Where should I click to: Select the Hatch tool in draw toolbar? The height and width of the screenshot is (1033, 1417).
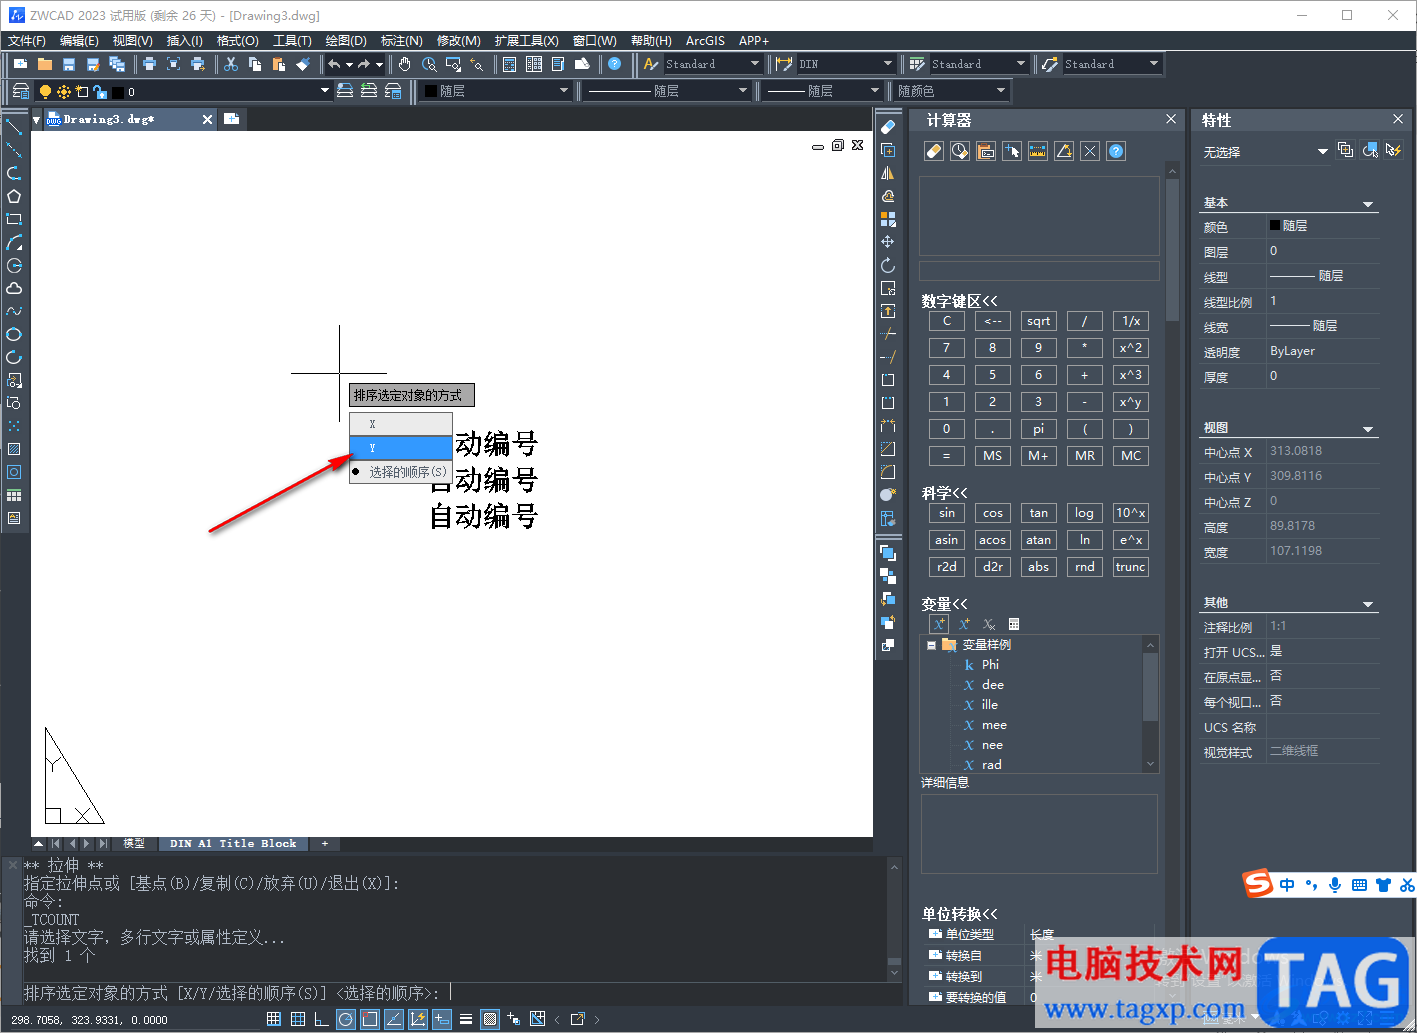click(14, 449)
